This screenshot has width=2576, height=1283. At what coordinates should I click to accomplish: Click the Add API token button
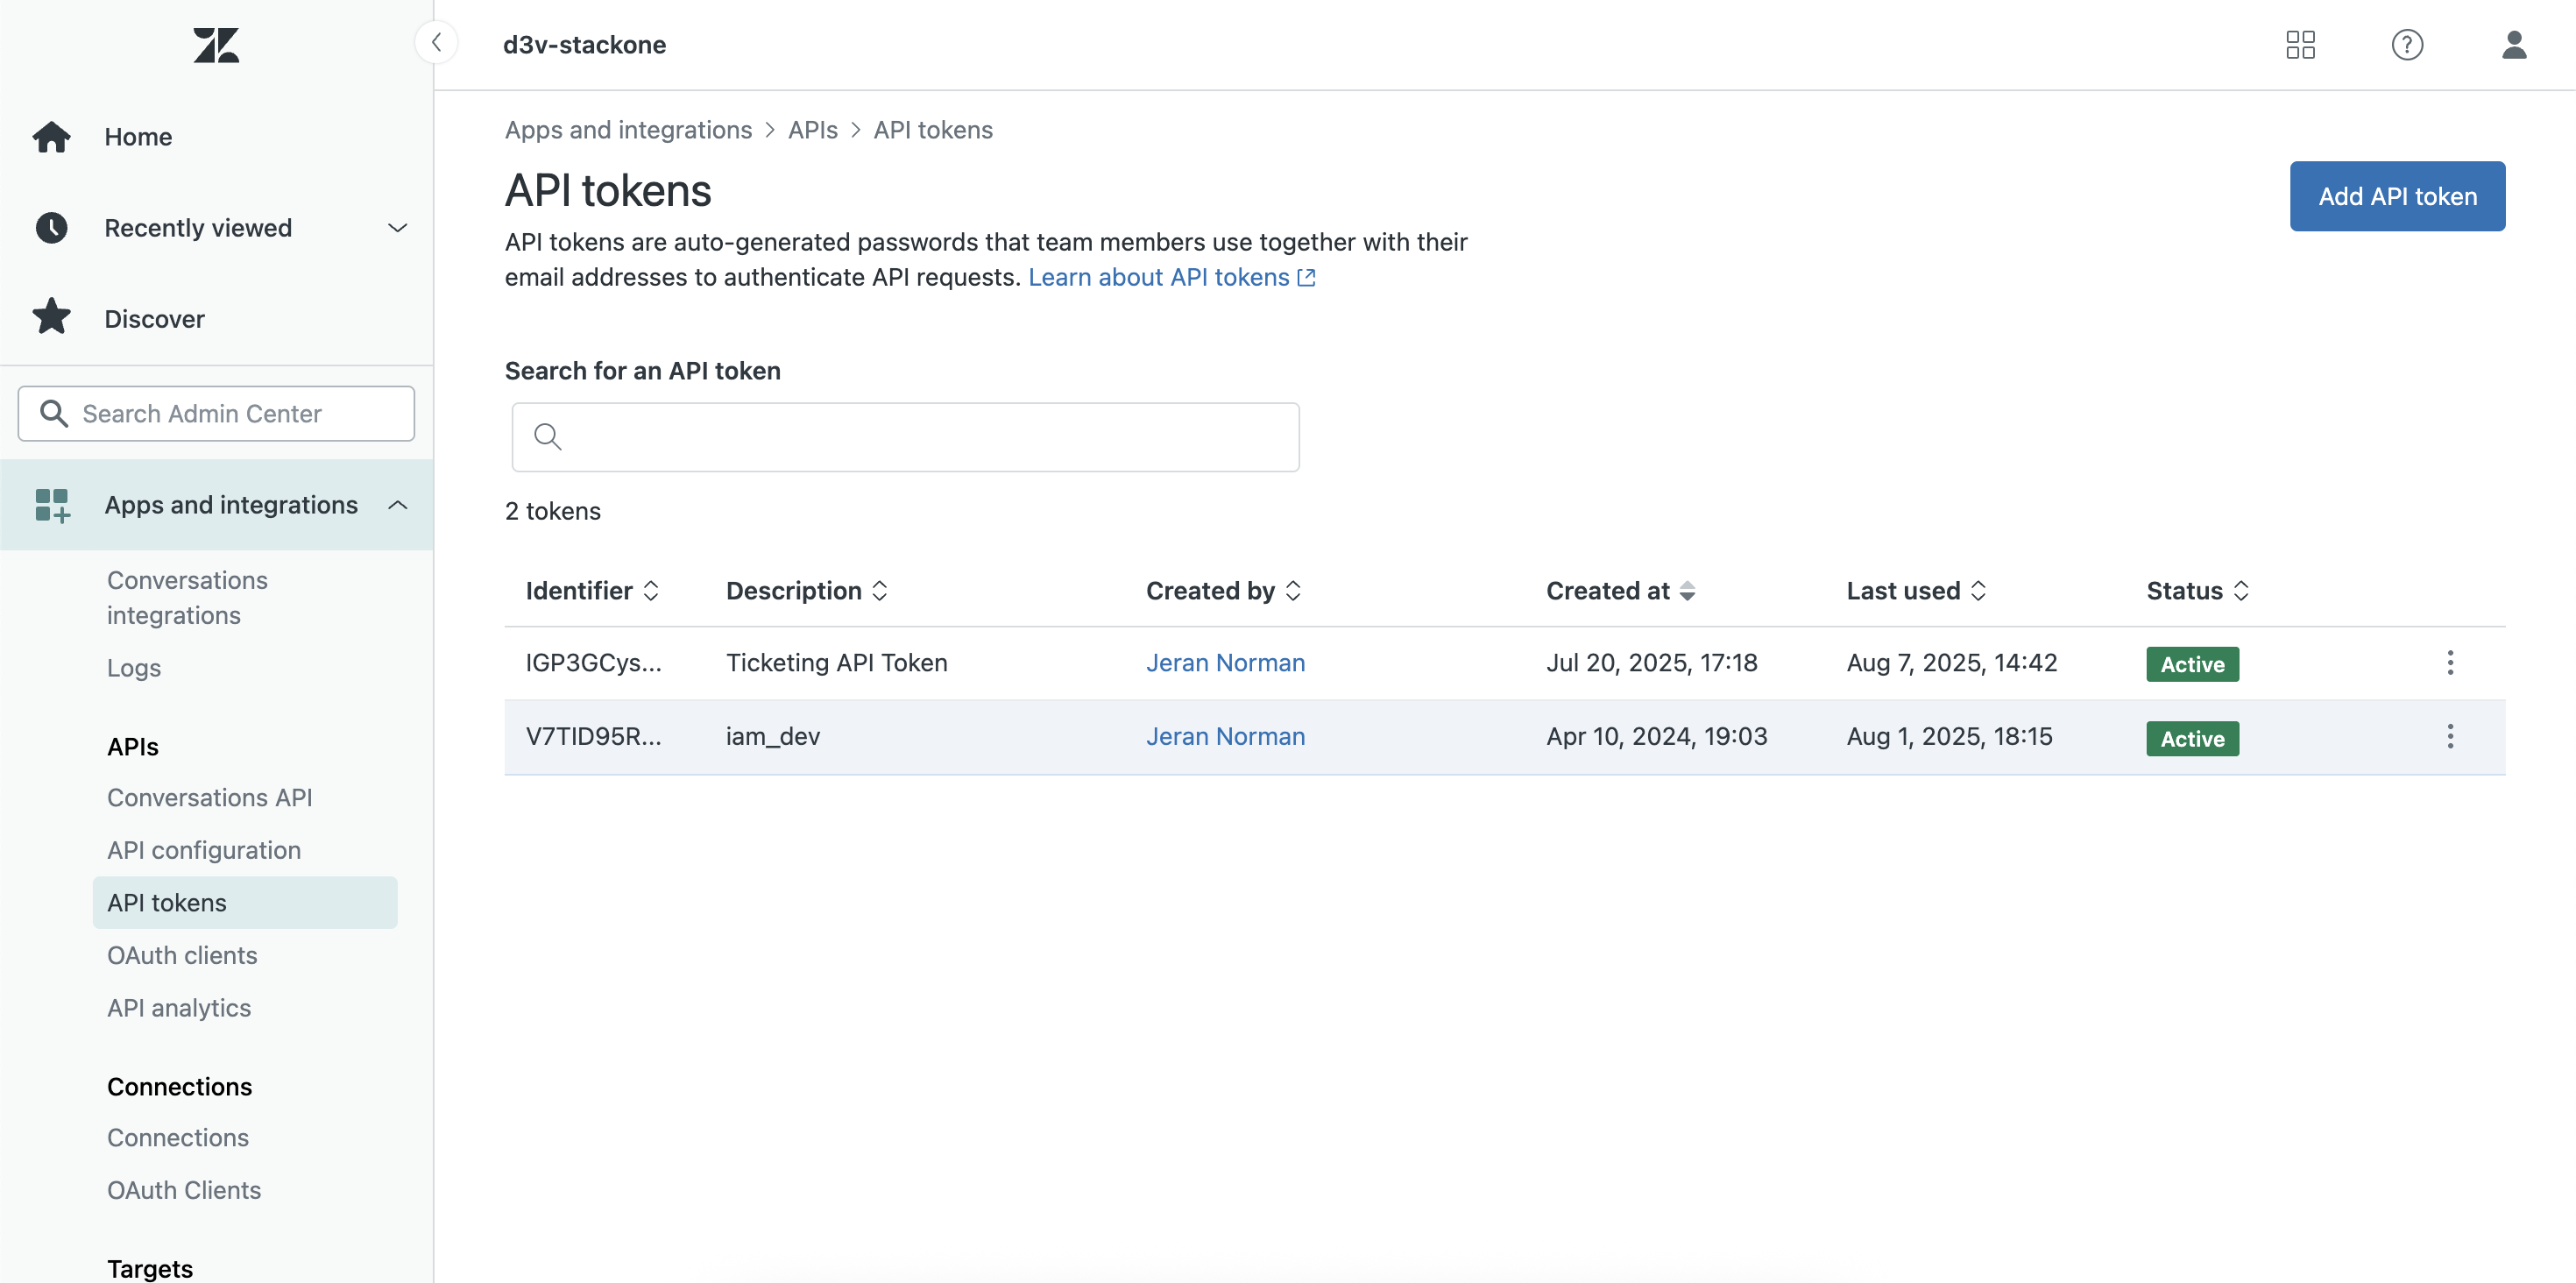[x=2396, y=196]
